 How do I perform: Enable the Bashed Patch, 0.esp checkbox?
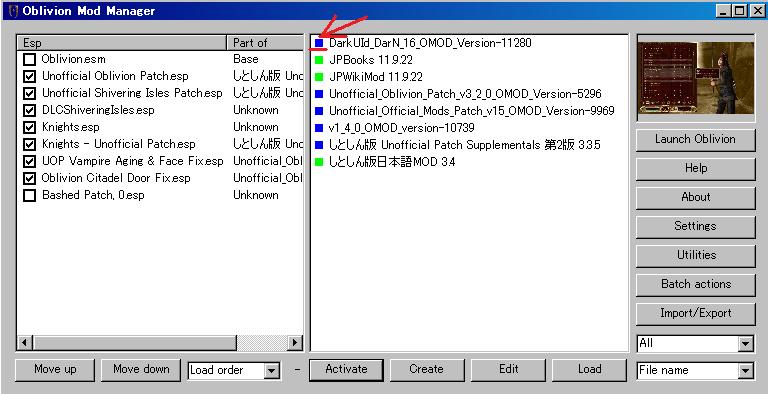29,196
